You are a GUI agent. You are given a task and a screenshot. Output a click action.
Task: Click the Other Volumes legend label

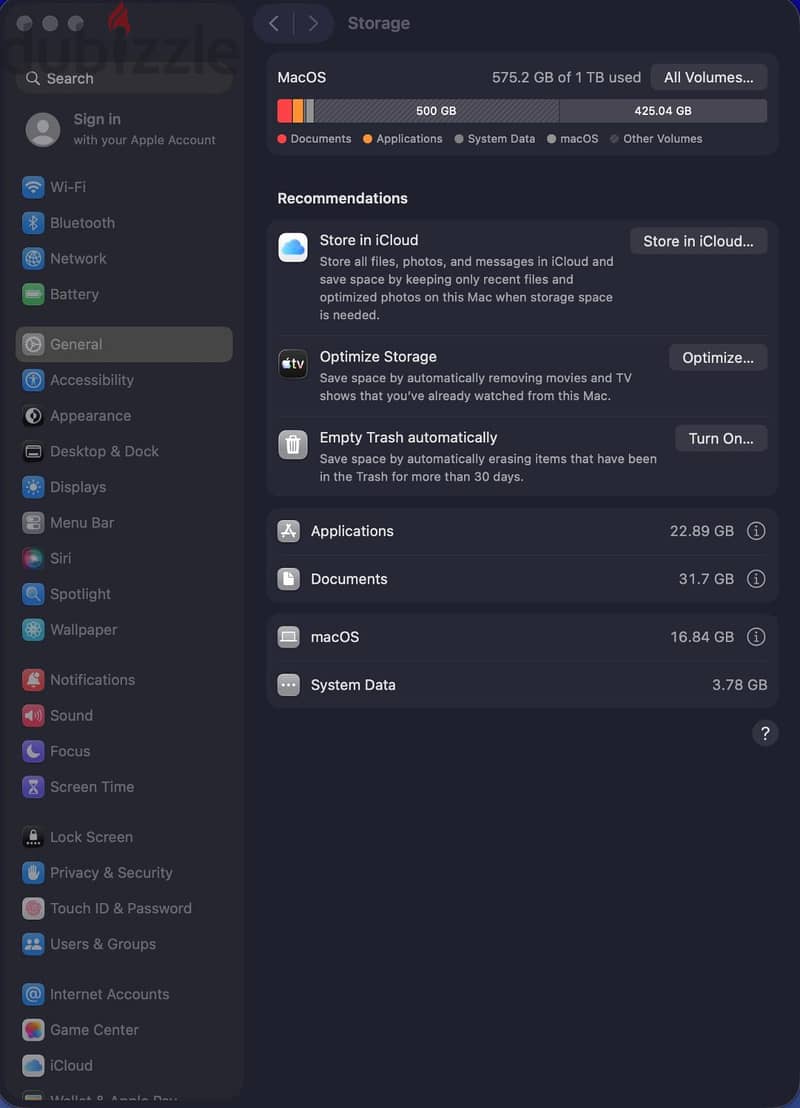click(x=663, y=139)
